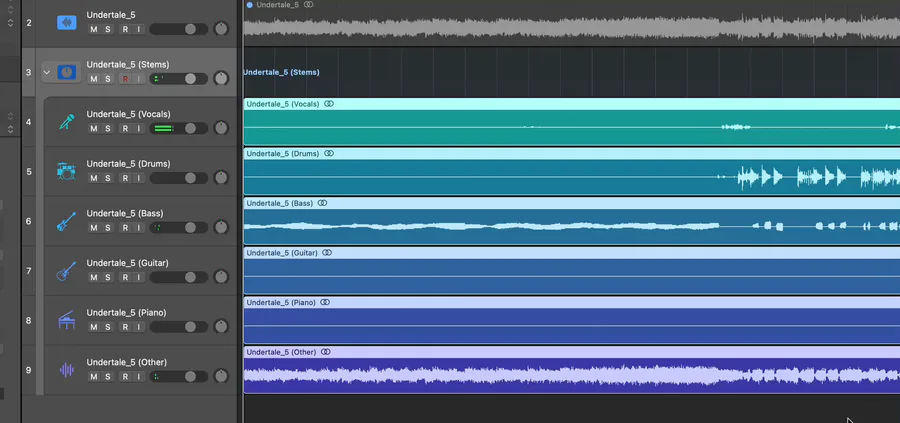The height and width of the screenshot is (423, 900).
Task: Record-enable the Drums track
Action: coord(125,178)
